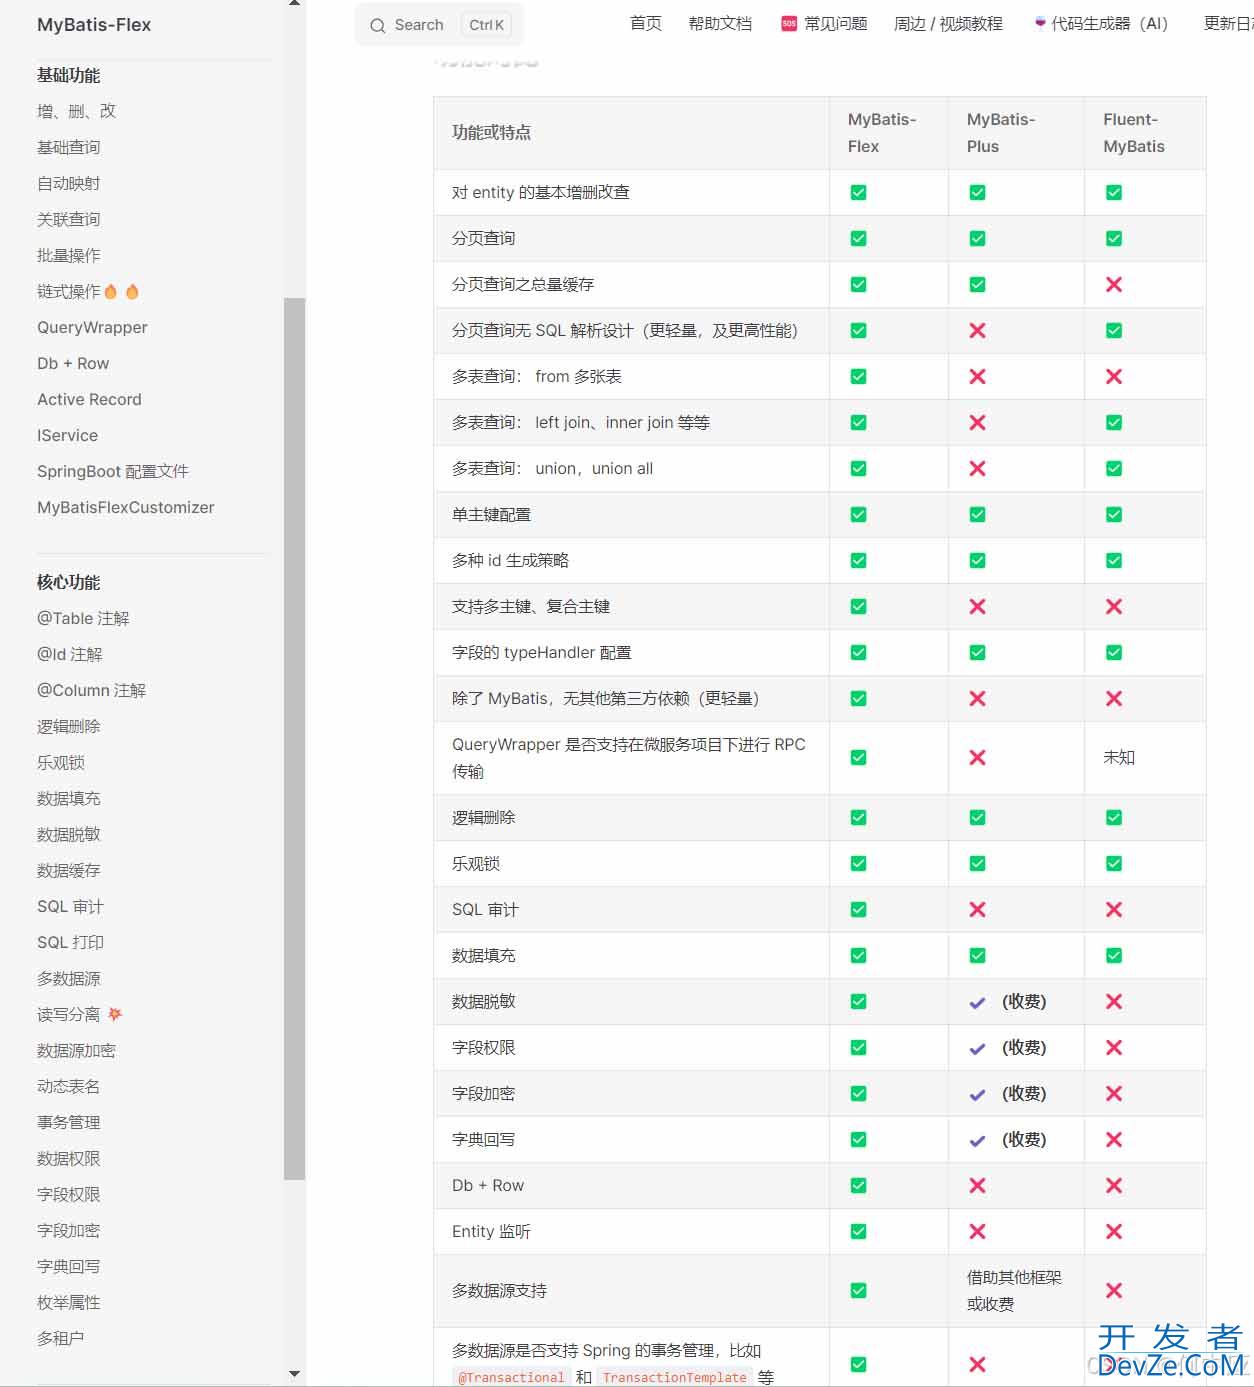Click MyBatis-Plus green check in 数据填充 row

[x=977, y=955]
